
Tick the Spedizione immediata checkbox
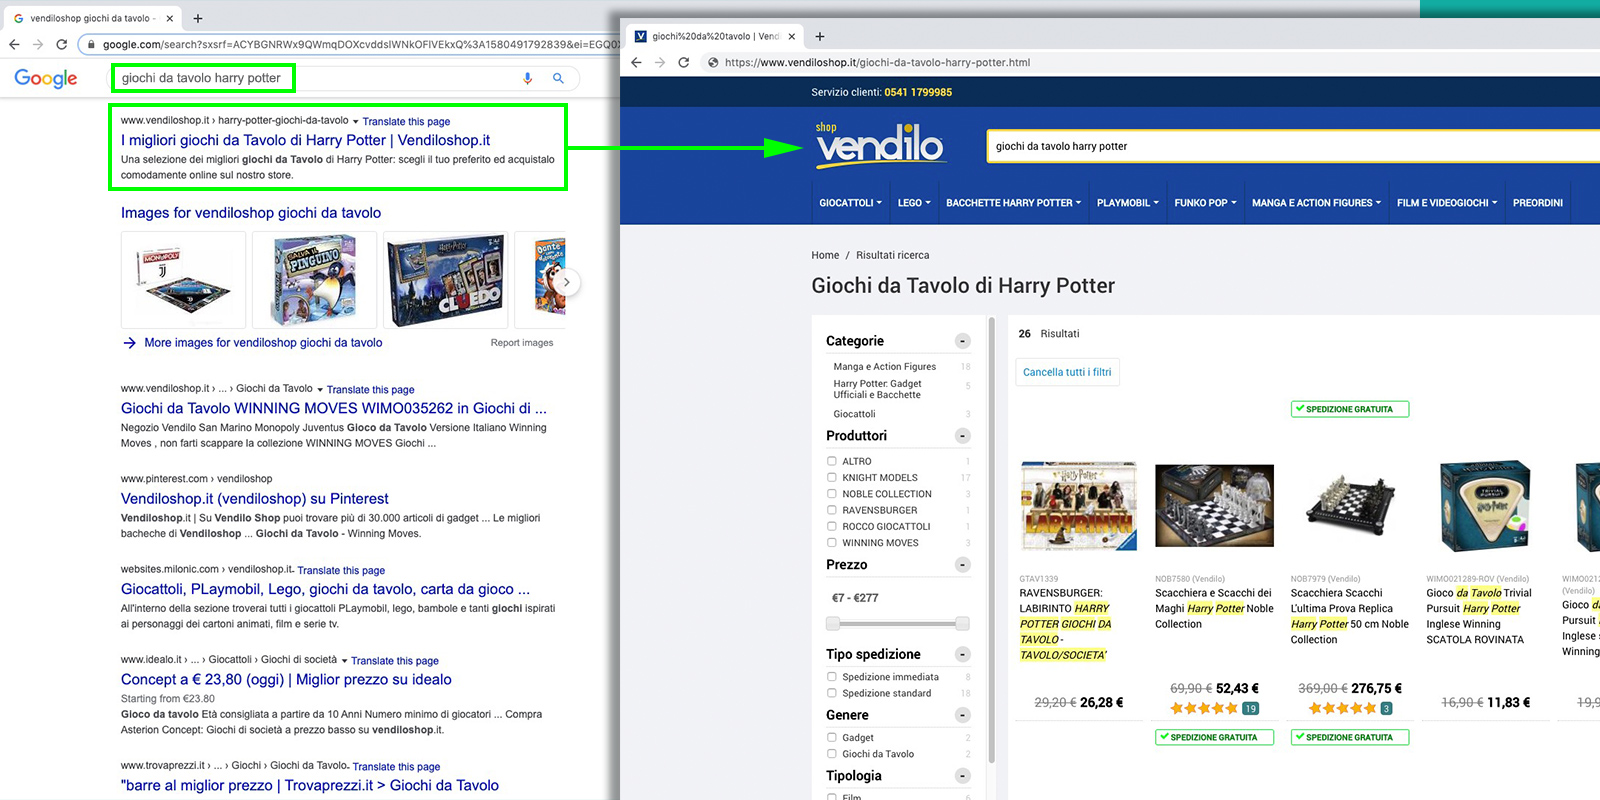(832, 677)
